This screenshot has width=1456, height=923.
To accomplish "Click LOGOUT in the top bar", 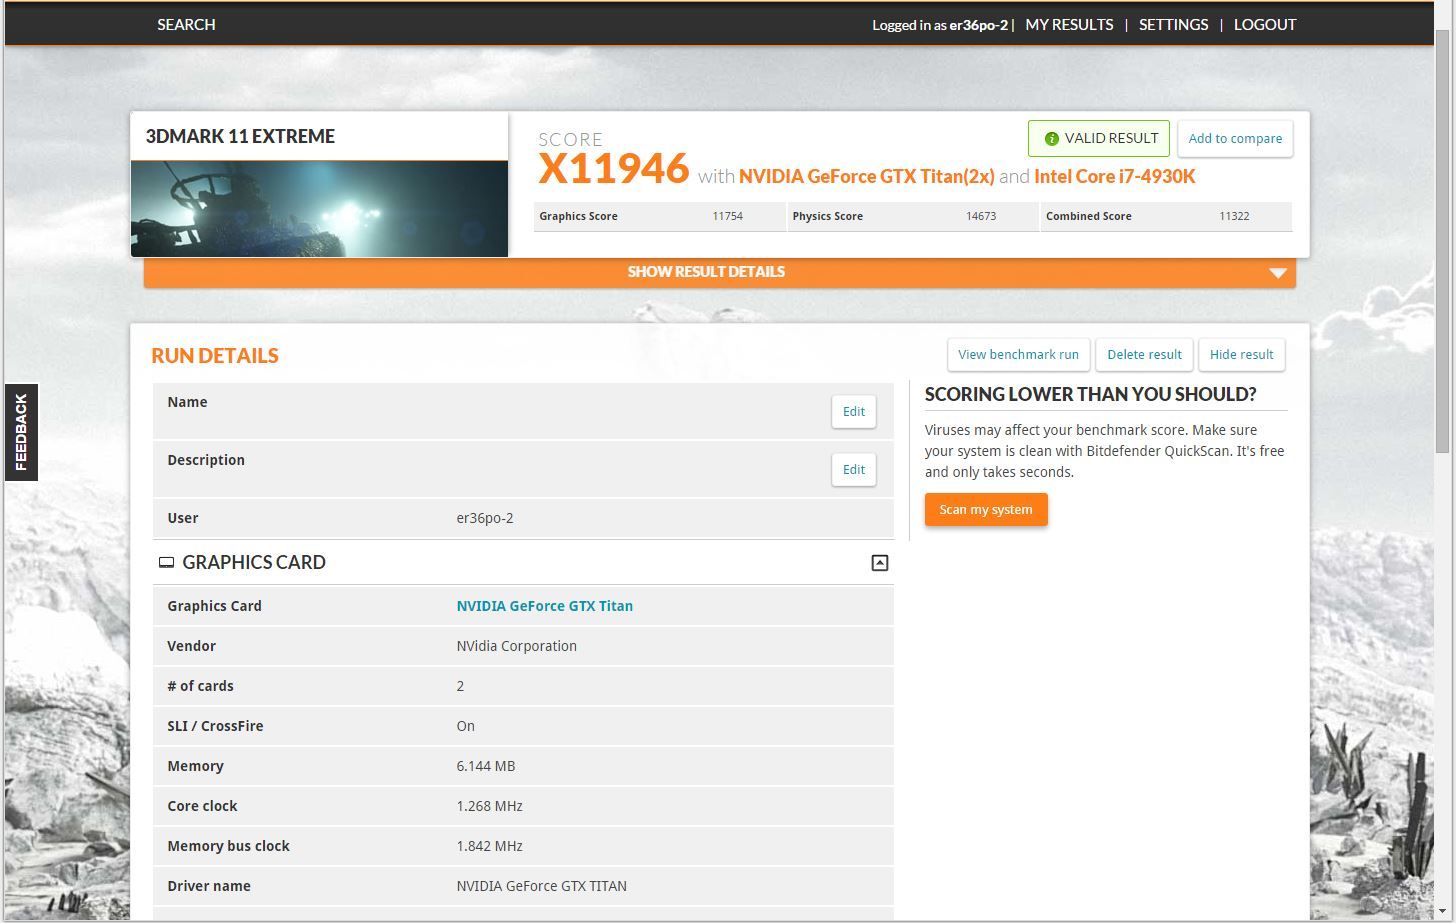I will [1265, 25].
